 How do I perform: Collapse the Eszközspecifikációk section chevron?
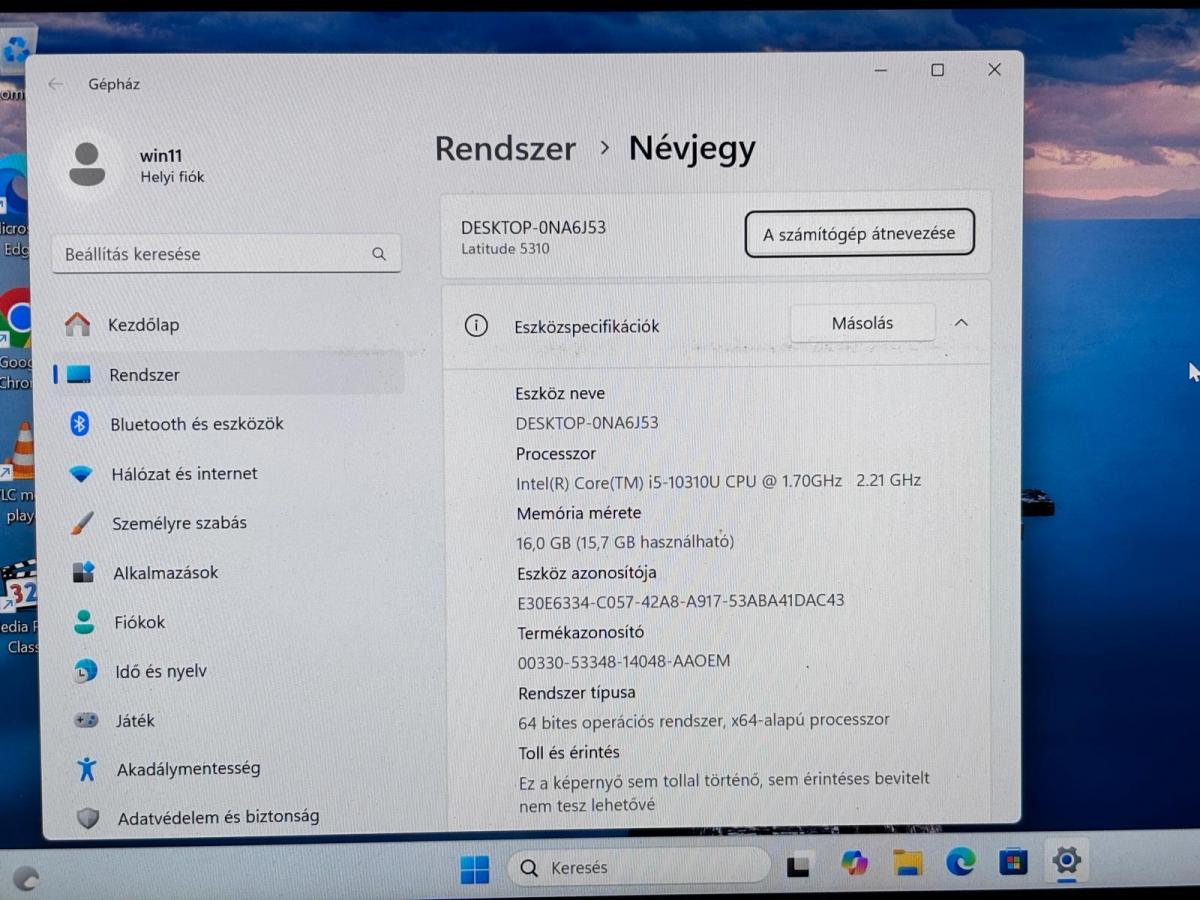961,323
